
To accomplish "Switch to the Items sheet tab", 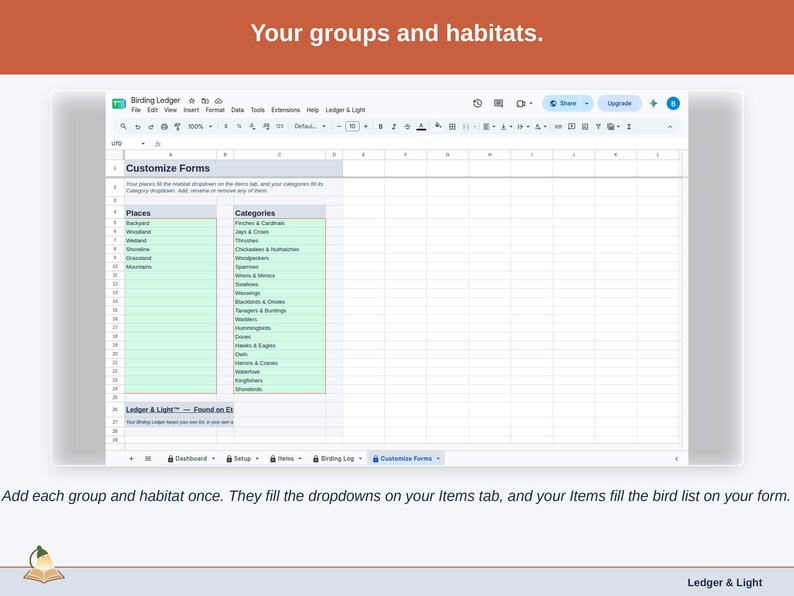I will click(286, 459).
